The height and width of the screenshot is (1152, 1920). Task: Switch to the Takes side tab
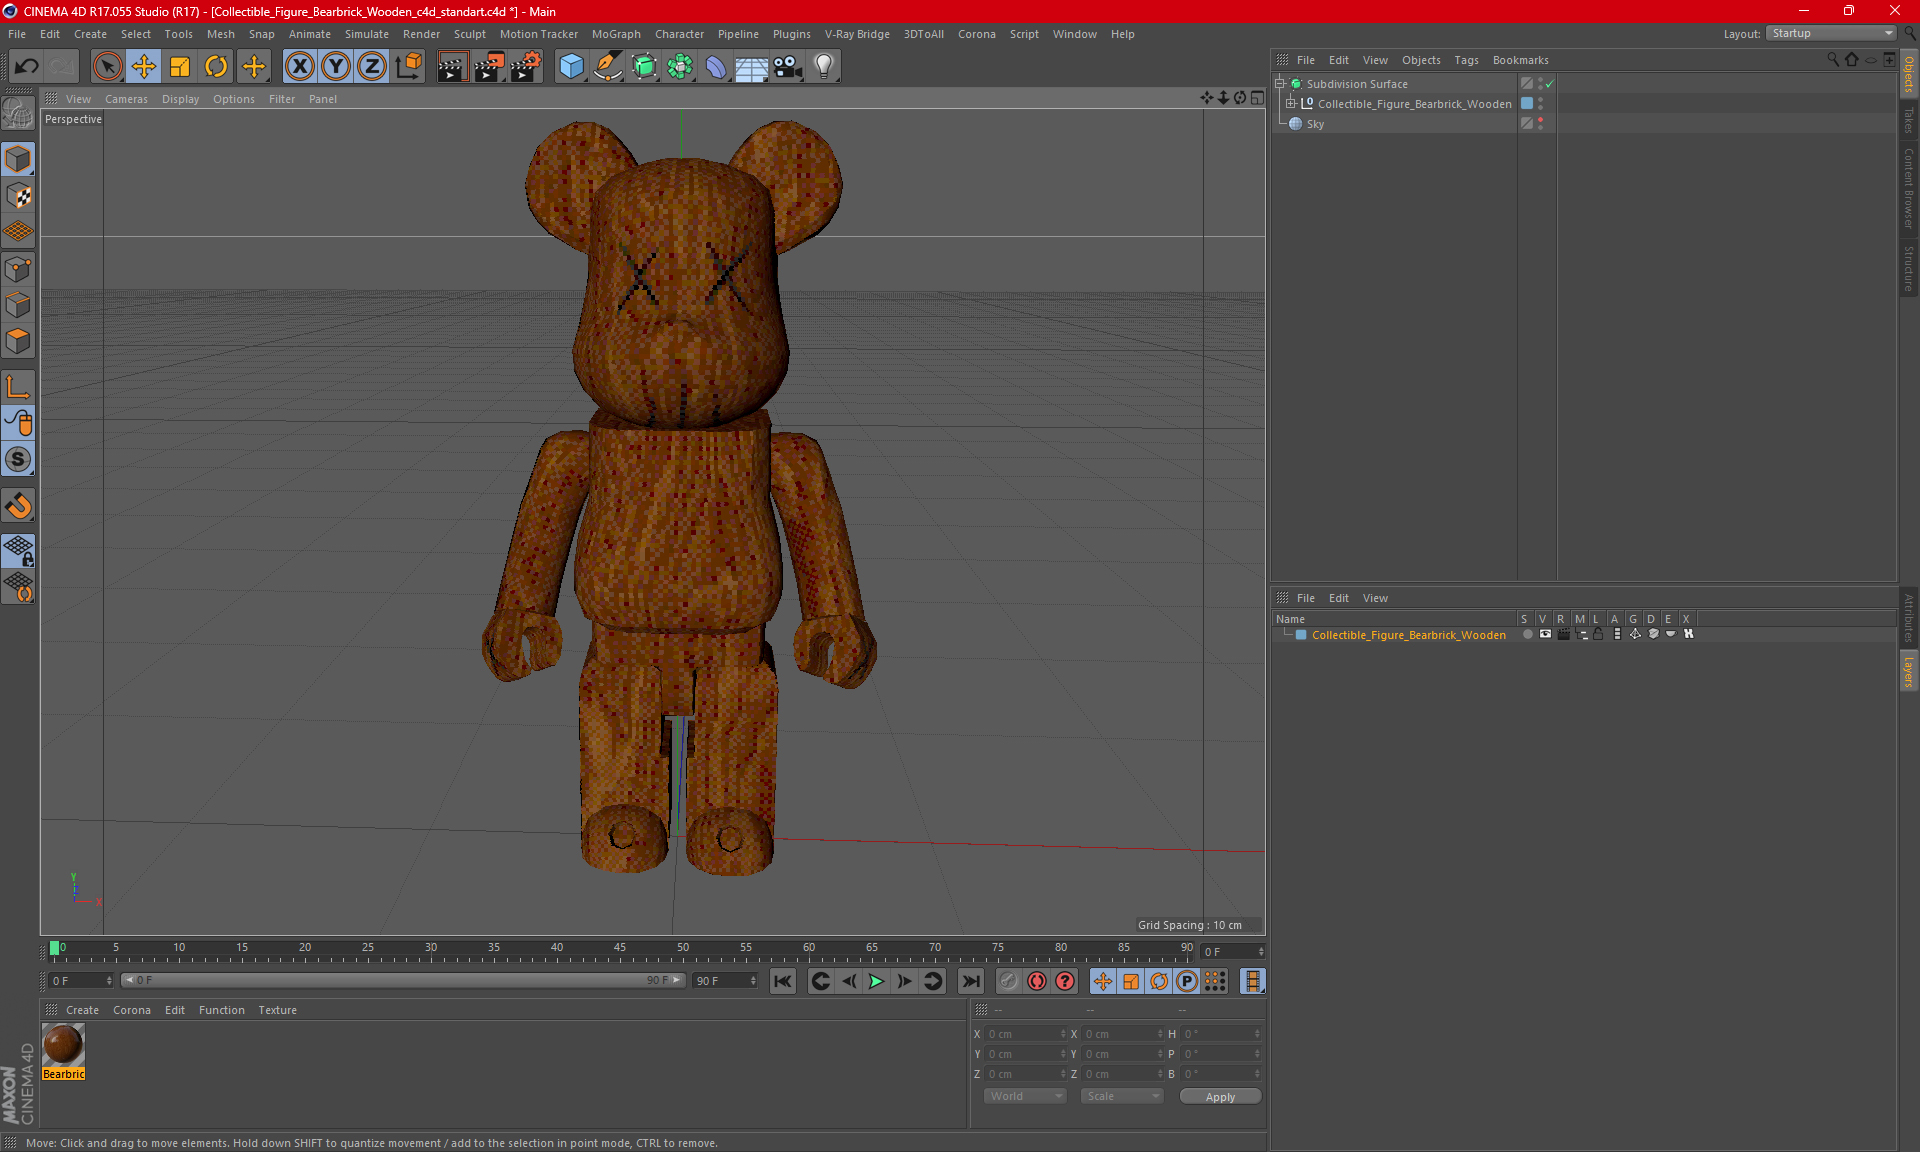(x=1908, y=120)
